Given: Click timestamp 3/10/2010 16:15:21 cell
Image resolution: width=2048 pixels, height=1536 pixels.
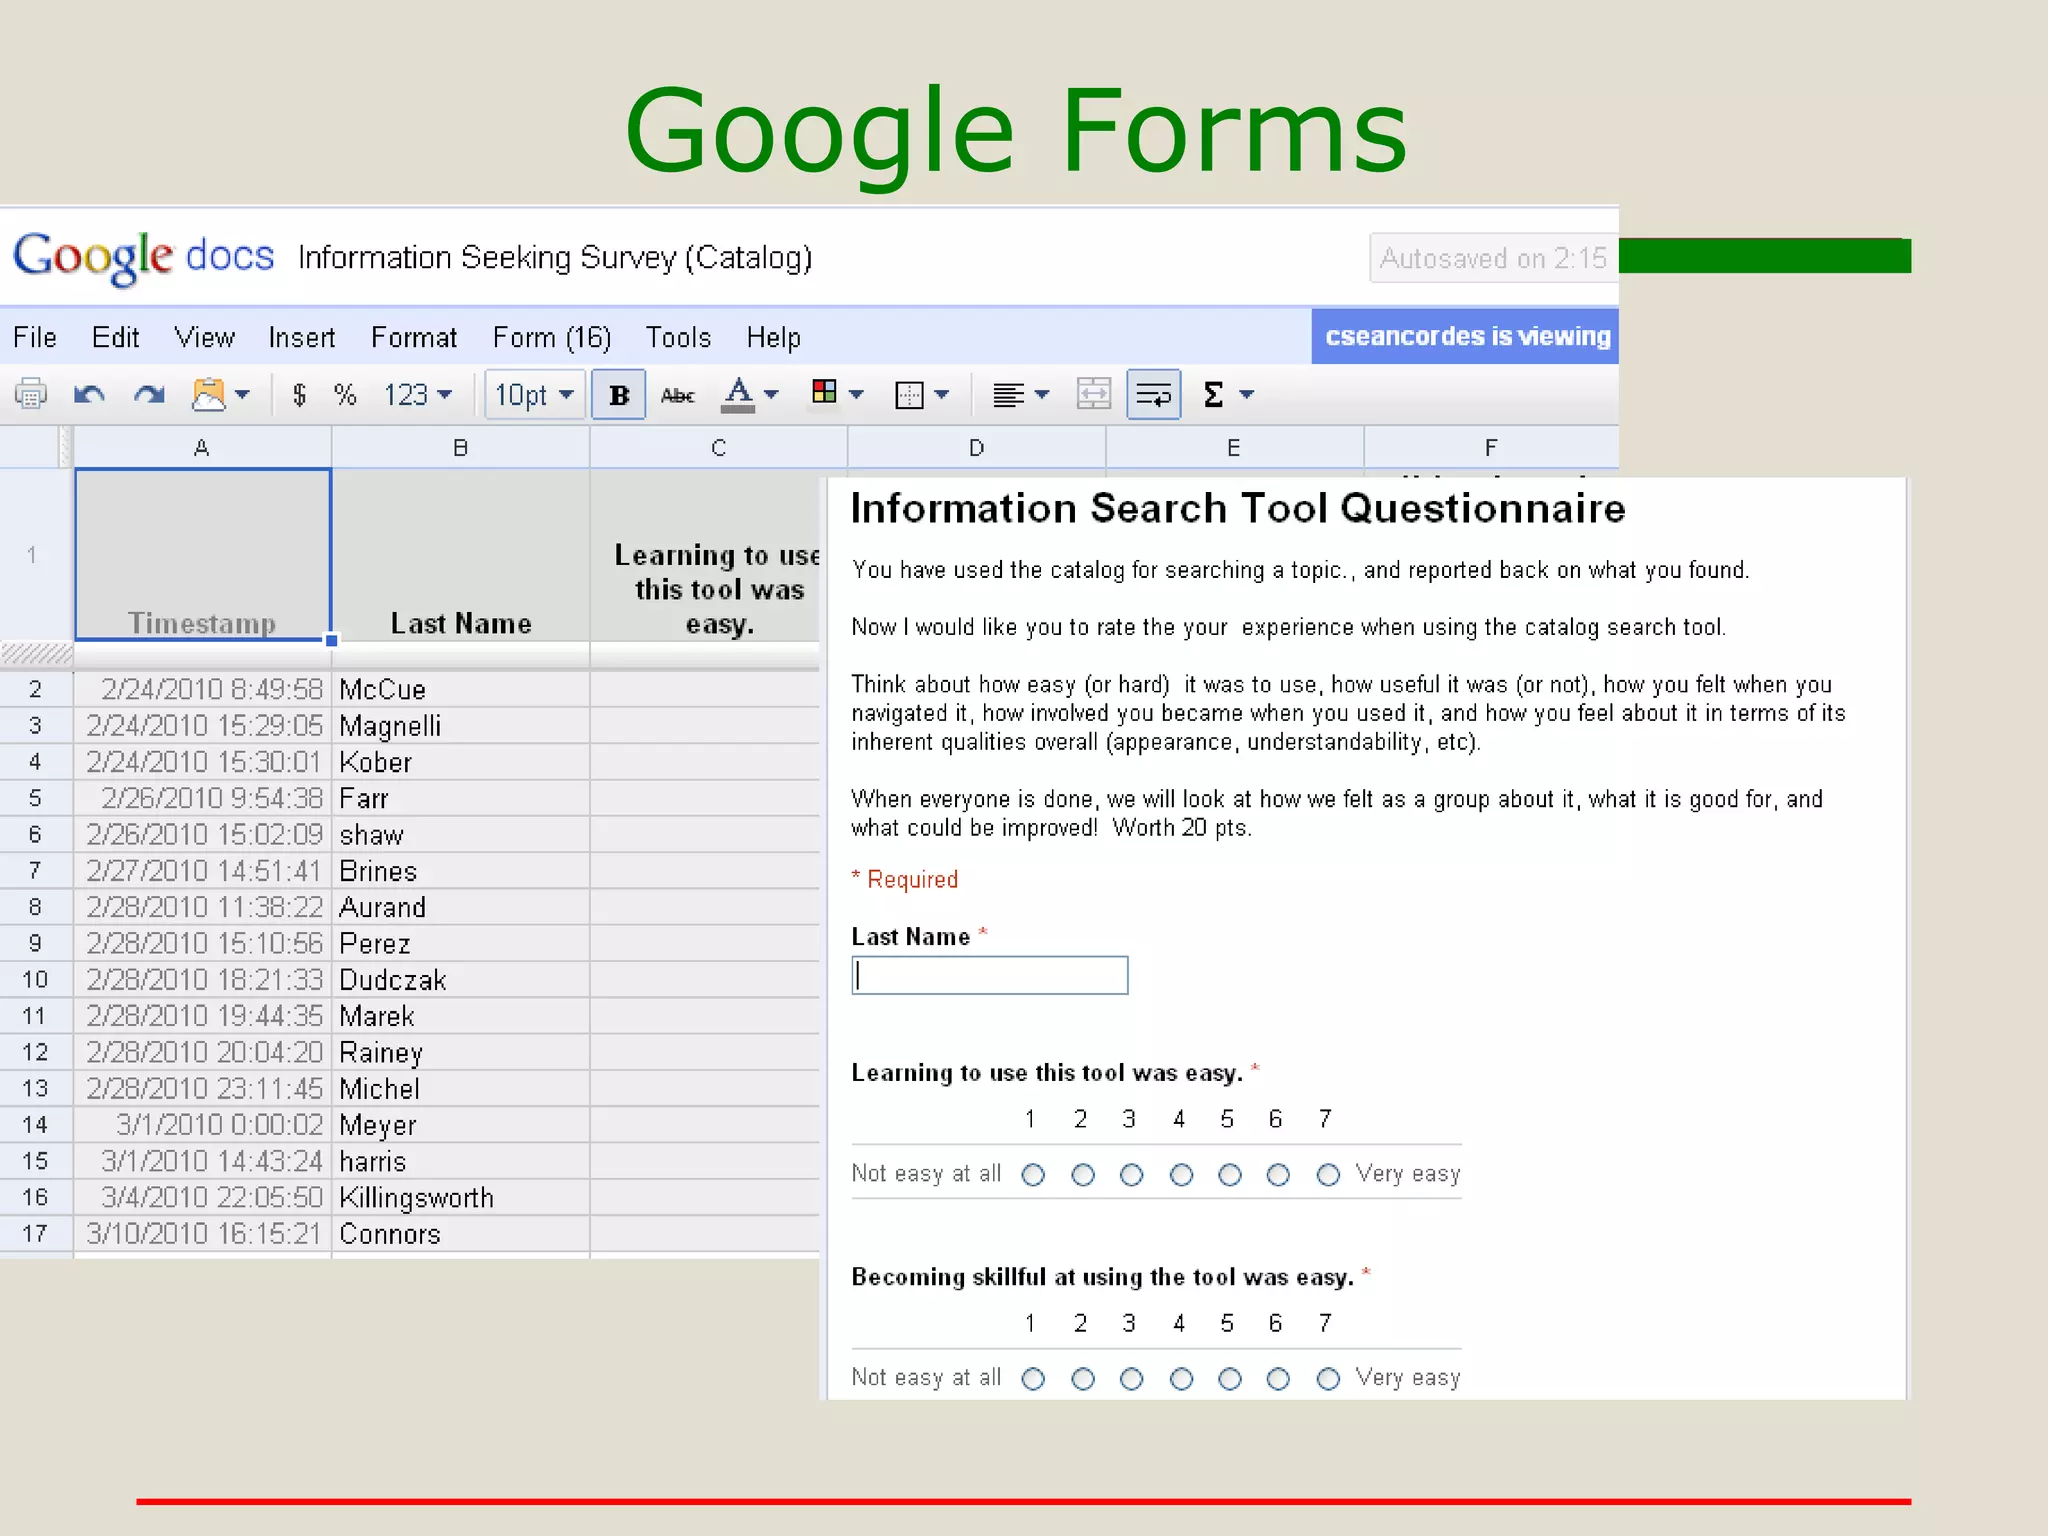Looking at the screenshot, I should 203,1234.
